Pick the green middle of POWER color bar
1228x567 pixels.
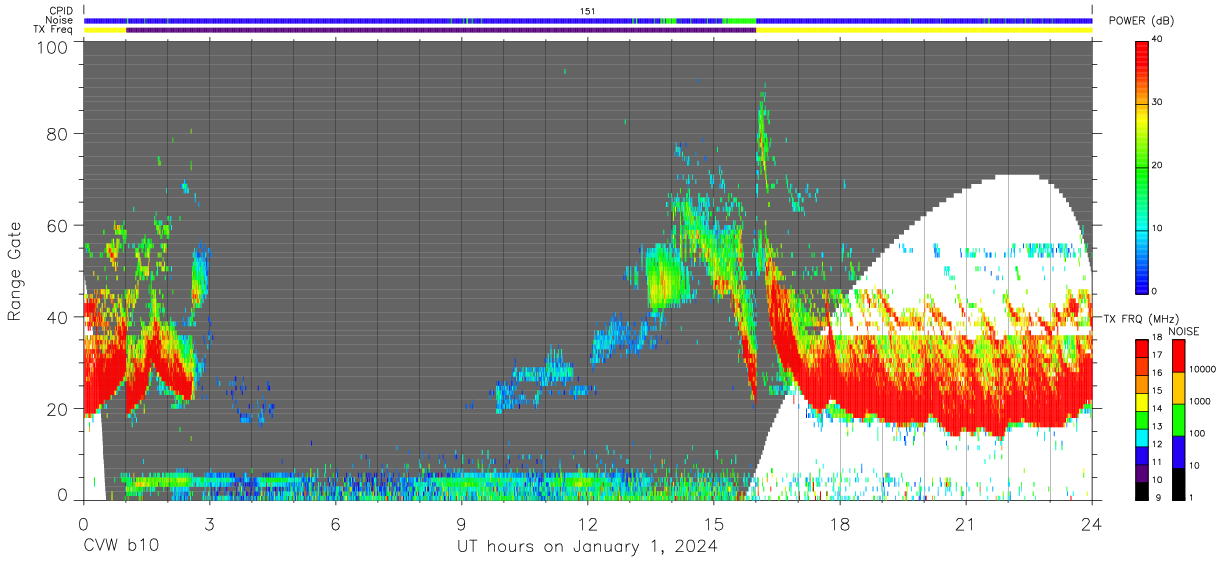click(x=1142, y=166)
